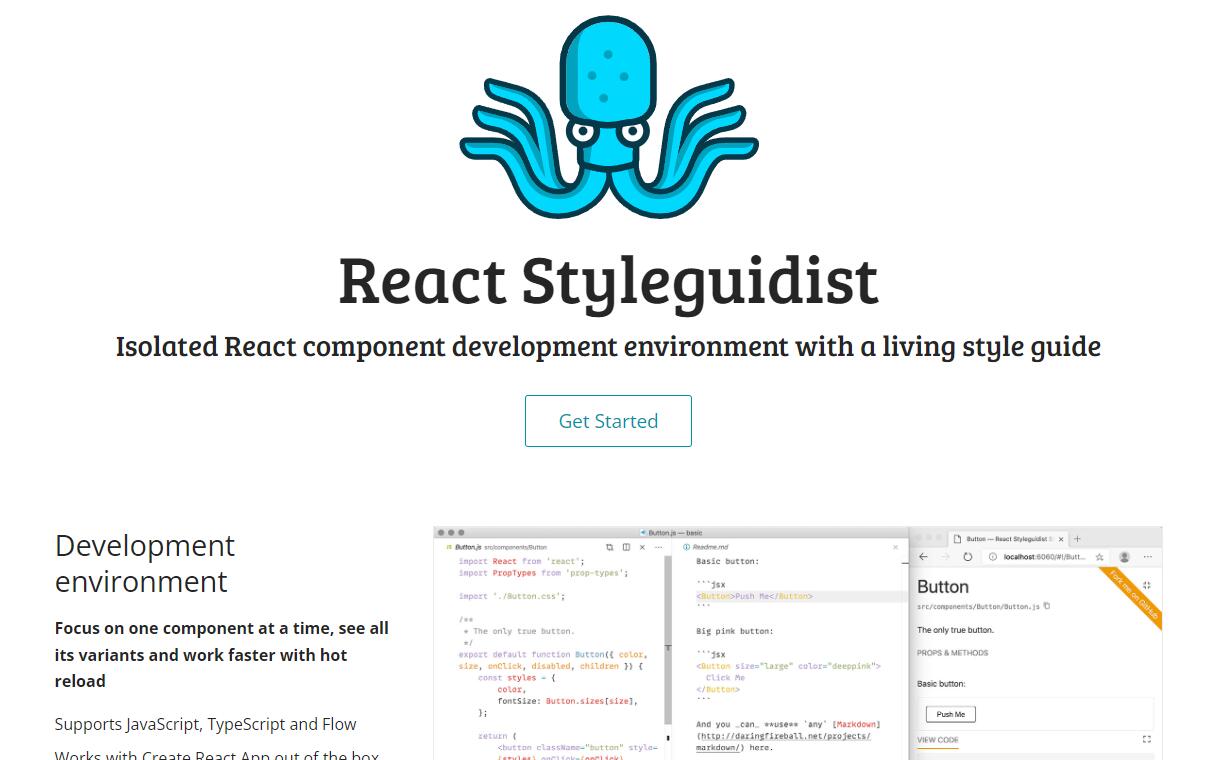Click copy icon next to src/components/Button/Button.js path
Screen dimensions: 1209x760
click(x=1047, y=606)
